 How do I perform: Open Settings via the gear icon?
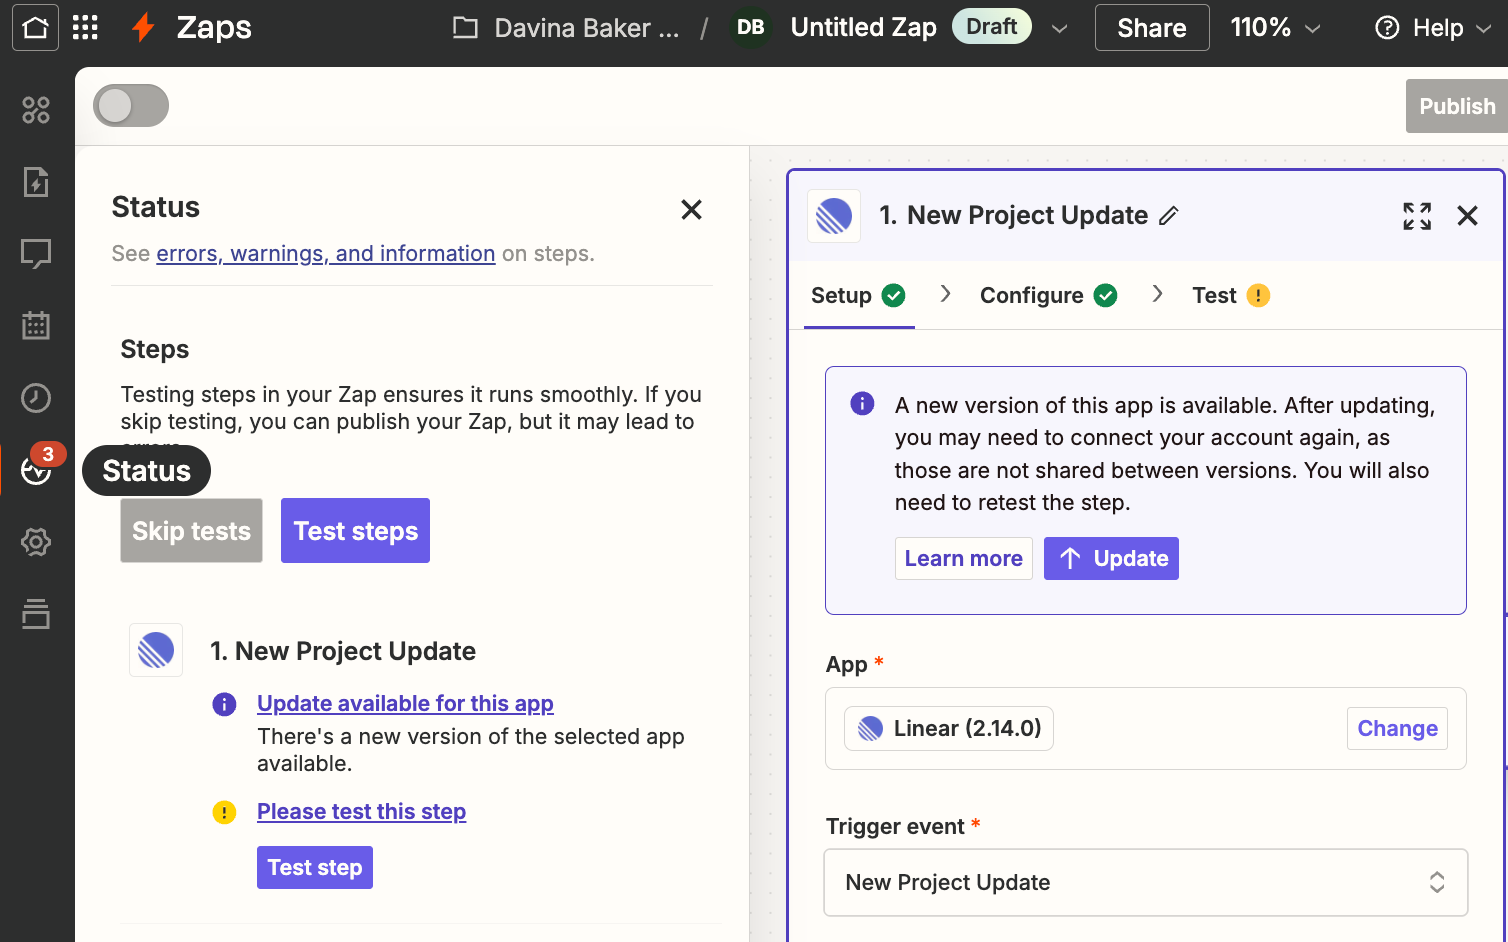[x=36, y=542]
